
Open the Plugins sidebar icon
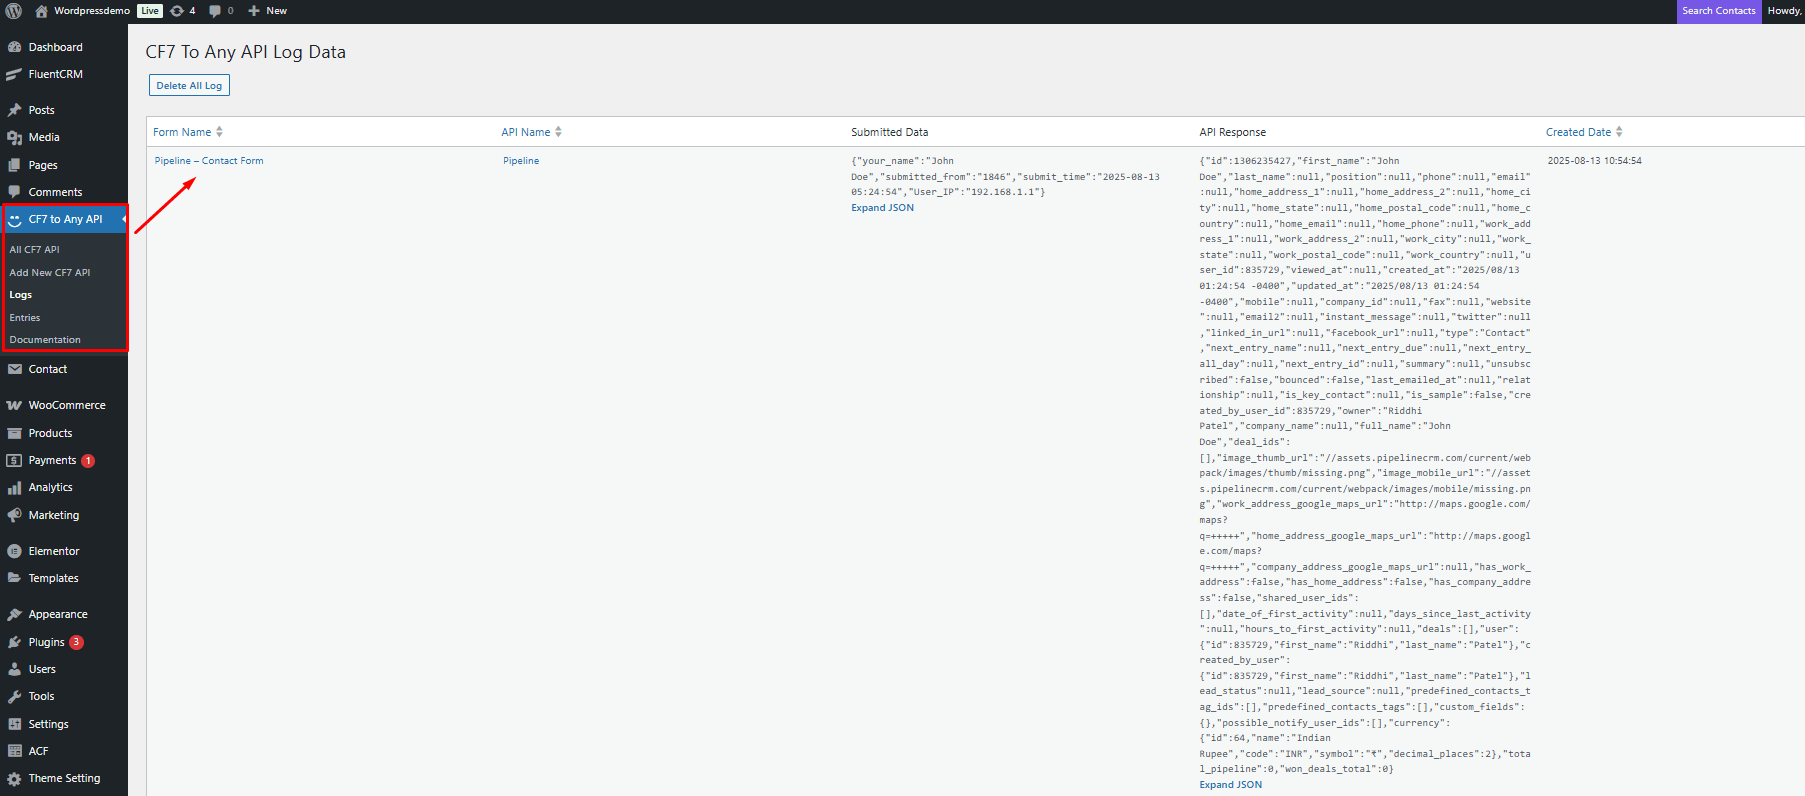14,642
